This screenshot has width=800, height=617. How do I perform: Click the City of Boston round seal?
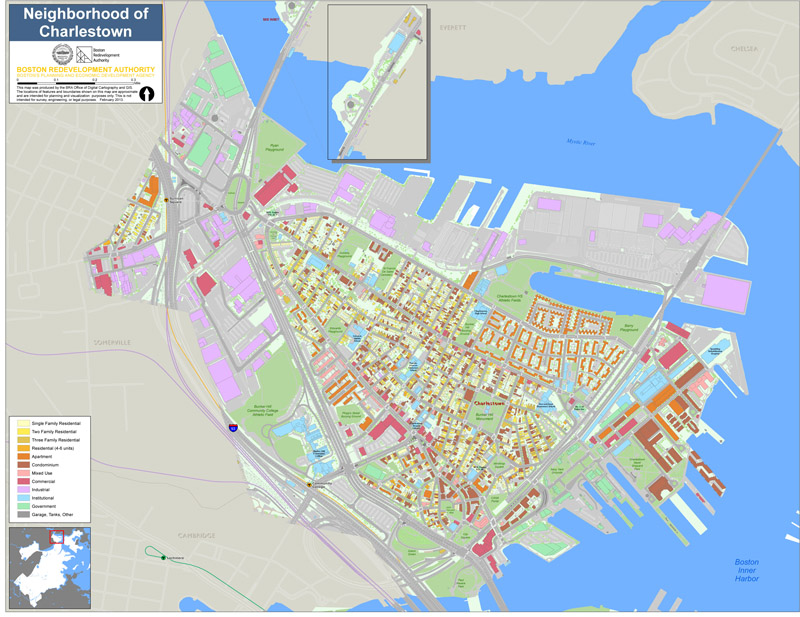tap(62, 54)
